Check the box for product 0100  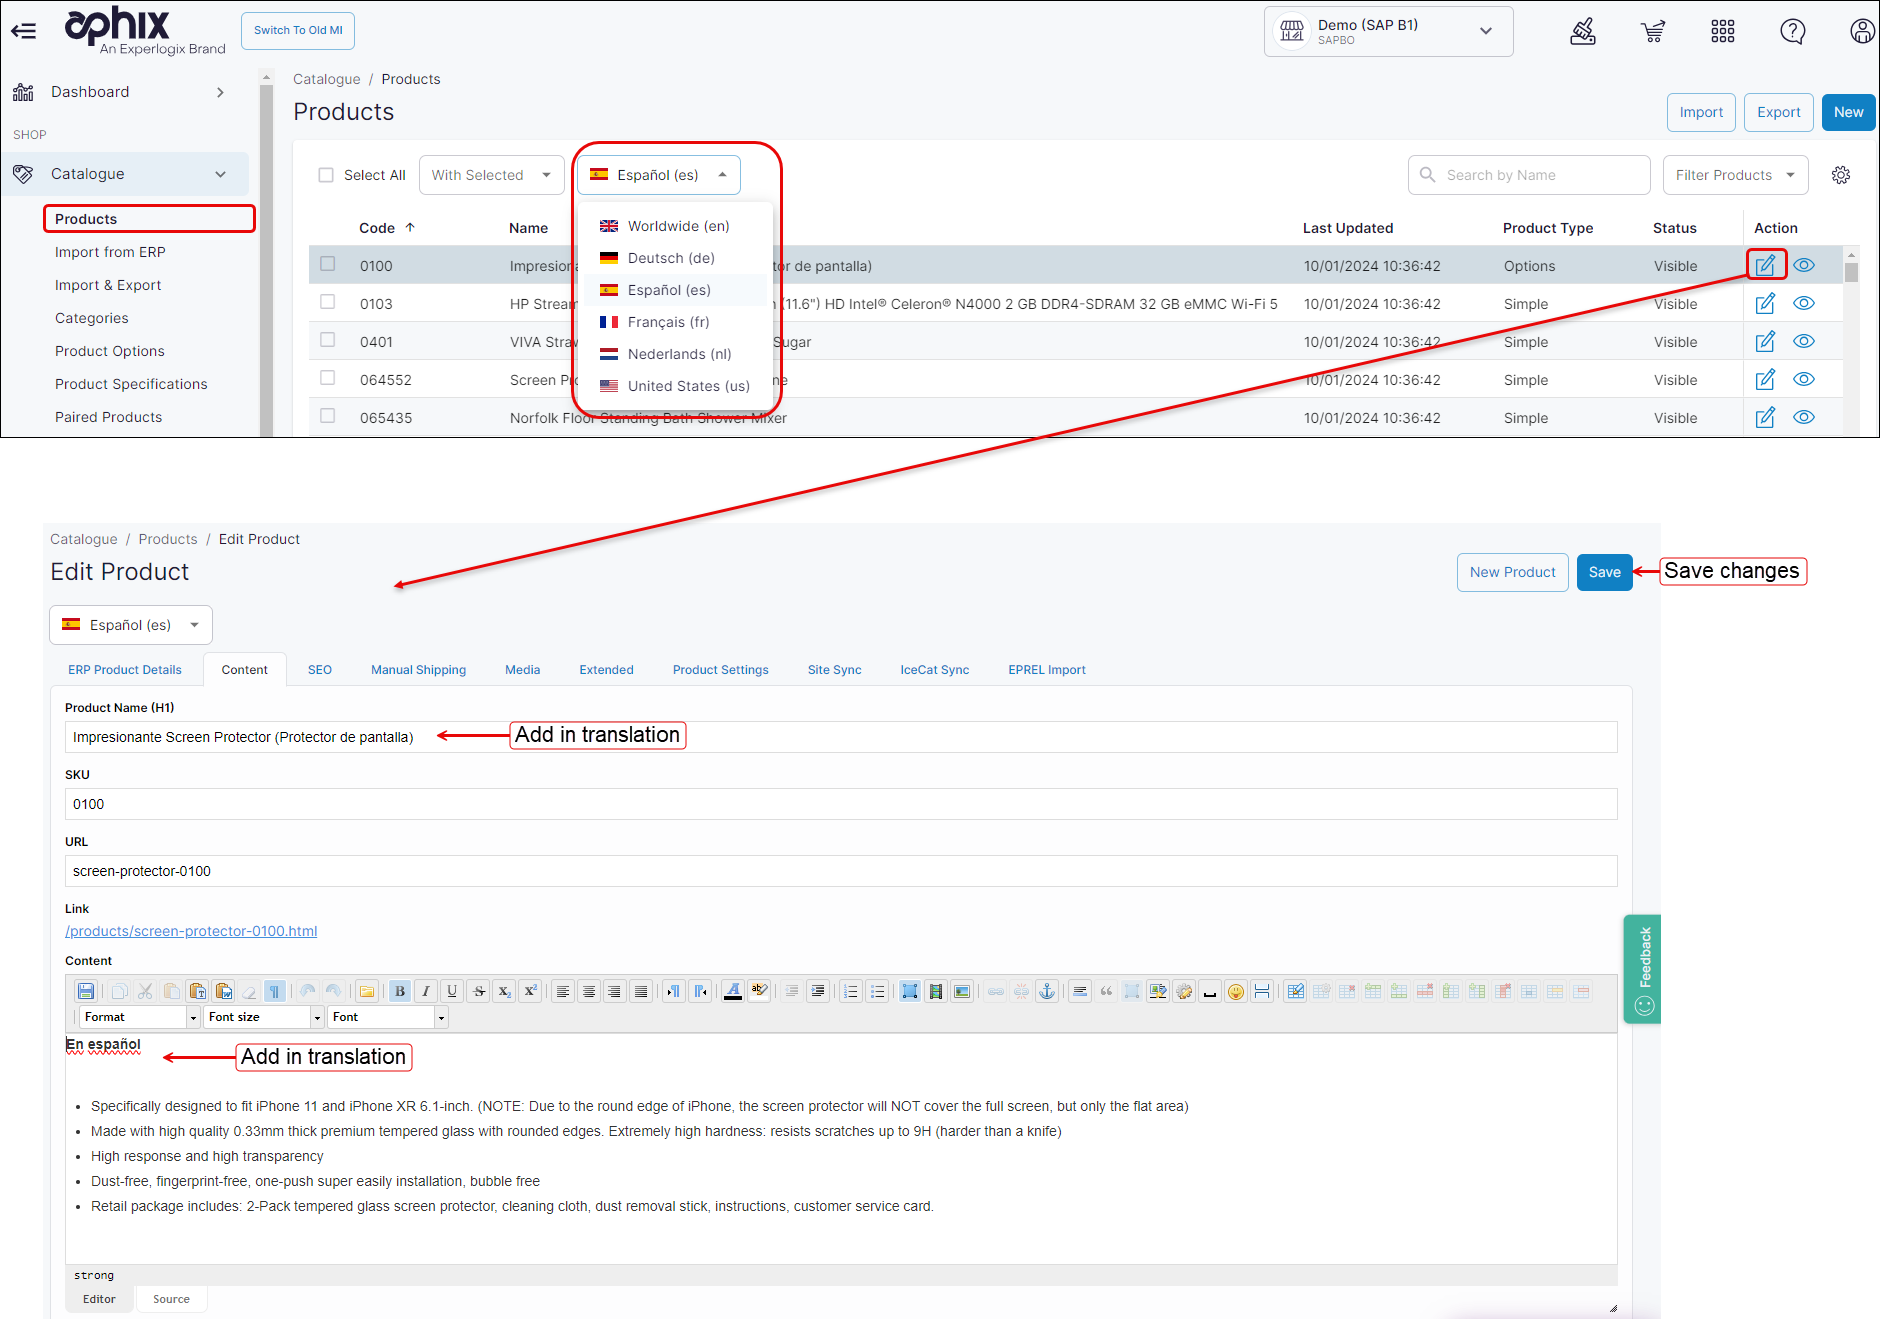(328, 264)
